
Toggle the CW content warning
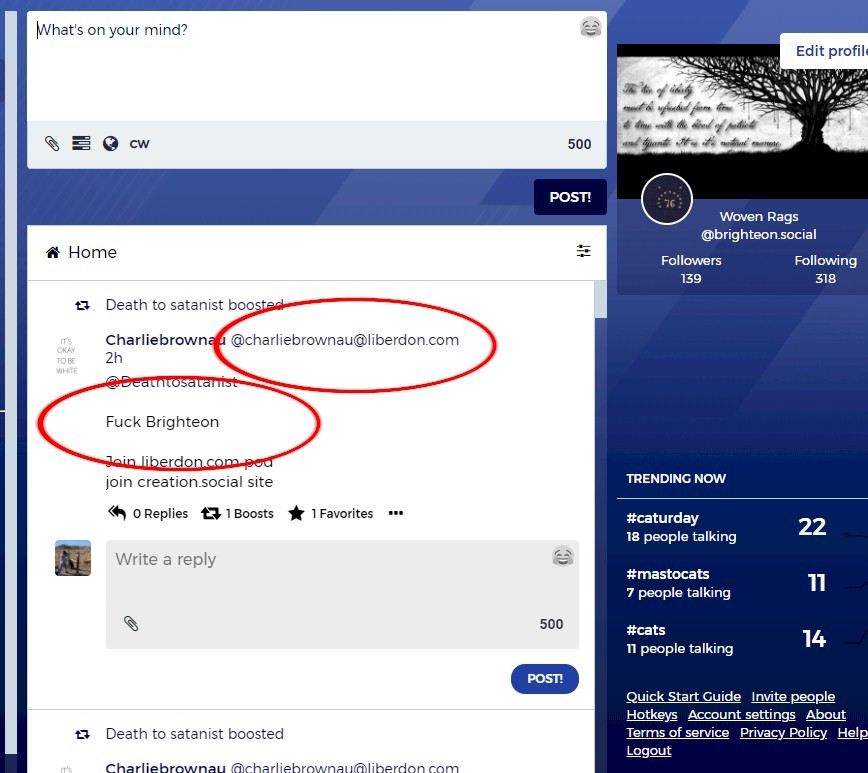[139, 144]
